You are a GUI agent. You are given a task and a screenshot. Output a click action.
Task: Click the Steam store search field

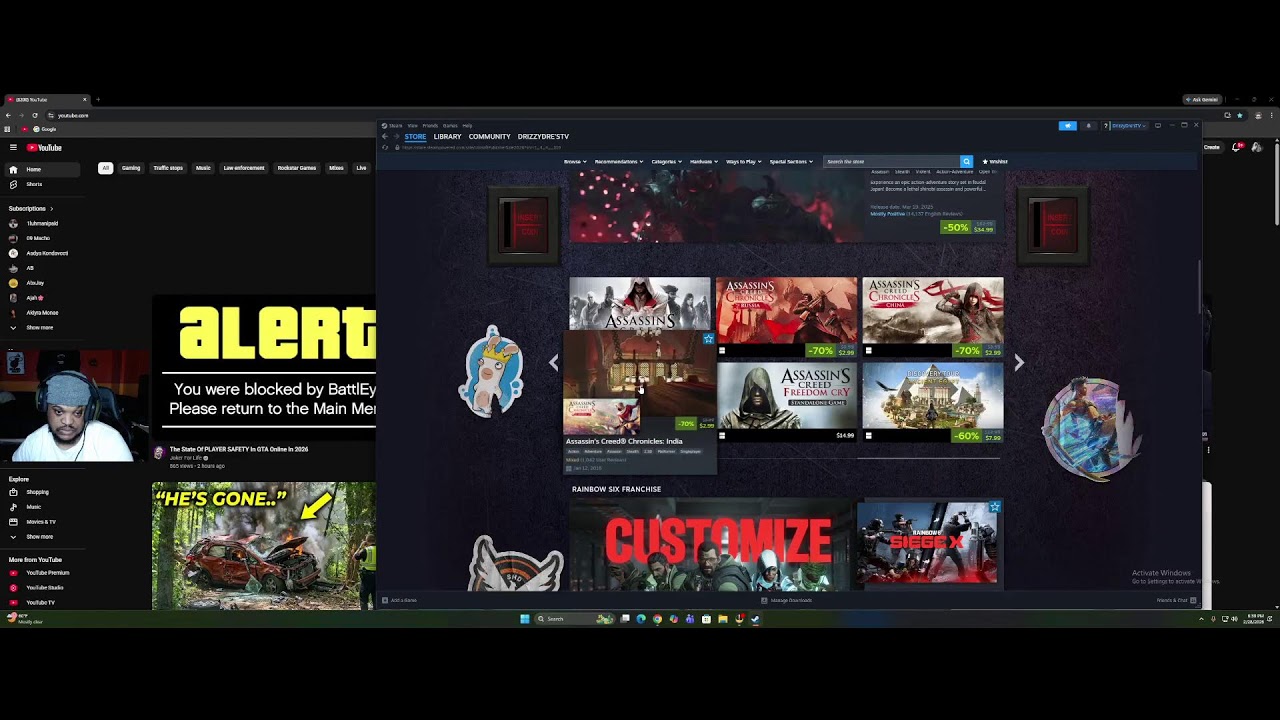pos(891,161)
